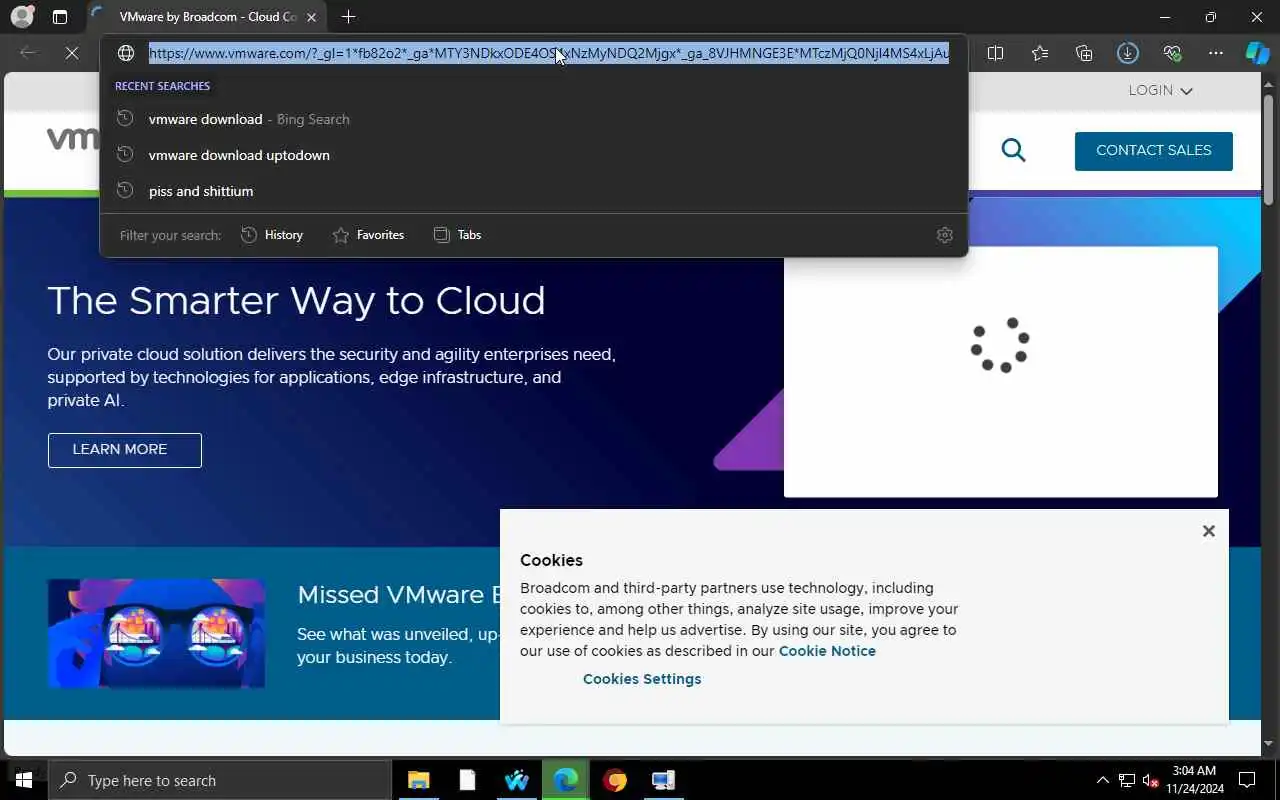
Task: Open the red-orange round taskbar app
Action: [x=615, y=780]
